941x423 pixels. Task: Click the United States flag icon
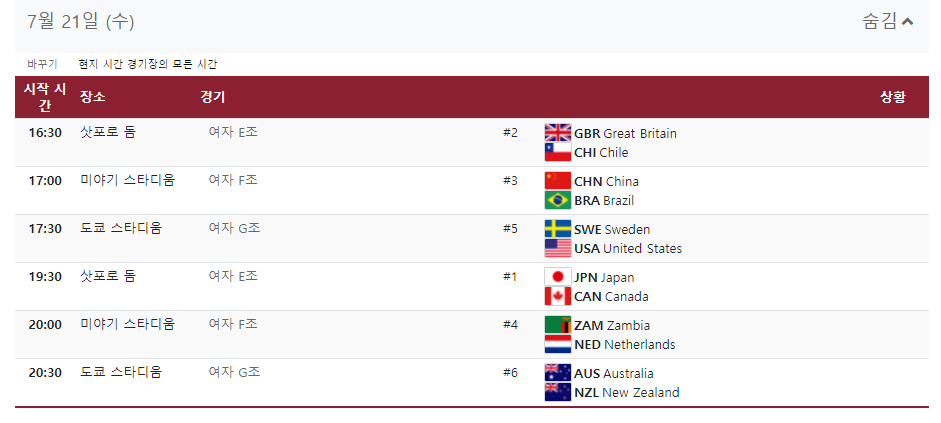(x=558, y=248)
